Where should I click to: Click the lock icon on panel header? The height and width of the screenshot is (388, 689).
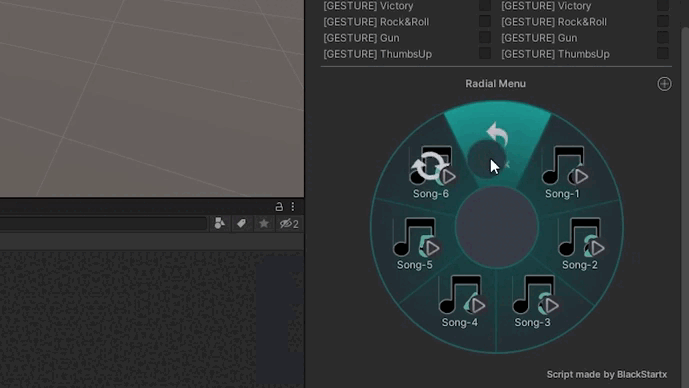tap(279, 207)
